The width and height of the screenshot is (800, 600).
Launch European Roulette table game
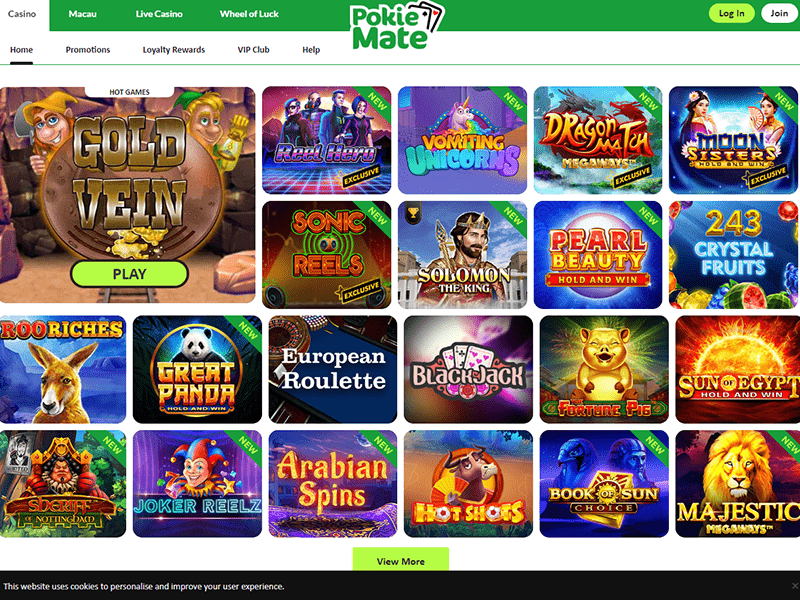(x=333, y=369)
